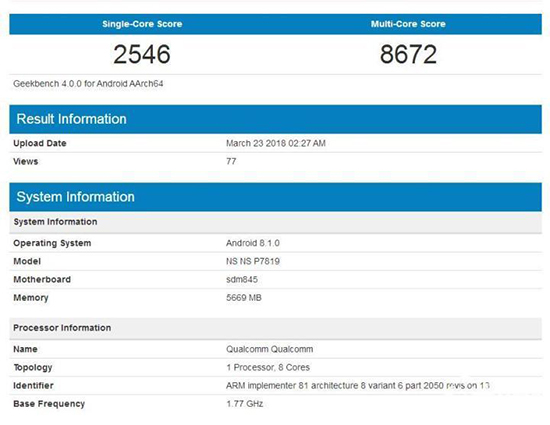Click the sdm845 motherboard value
The image size is (550, 425).
[242, 279]
